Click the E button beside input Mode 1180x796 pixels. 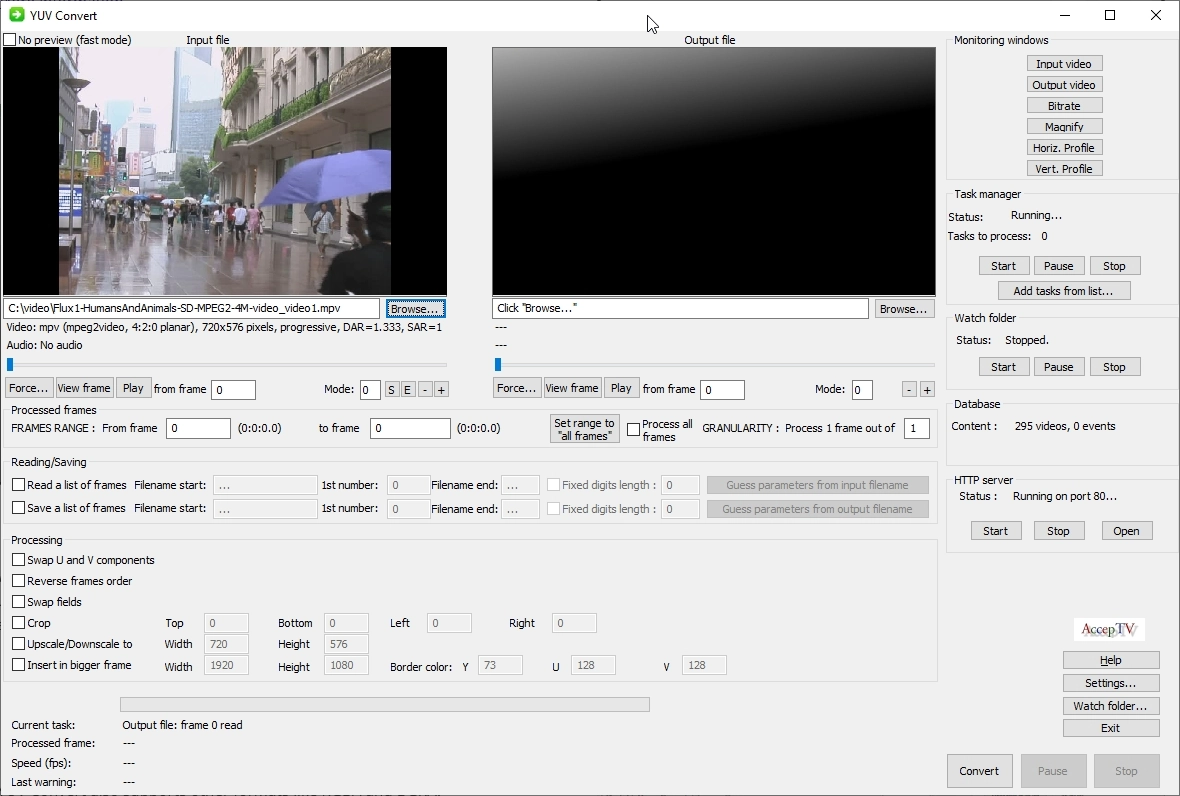click(x=408, y=390)
